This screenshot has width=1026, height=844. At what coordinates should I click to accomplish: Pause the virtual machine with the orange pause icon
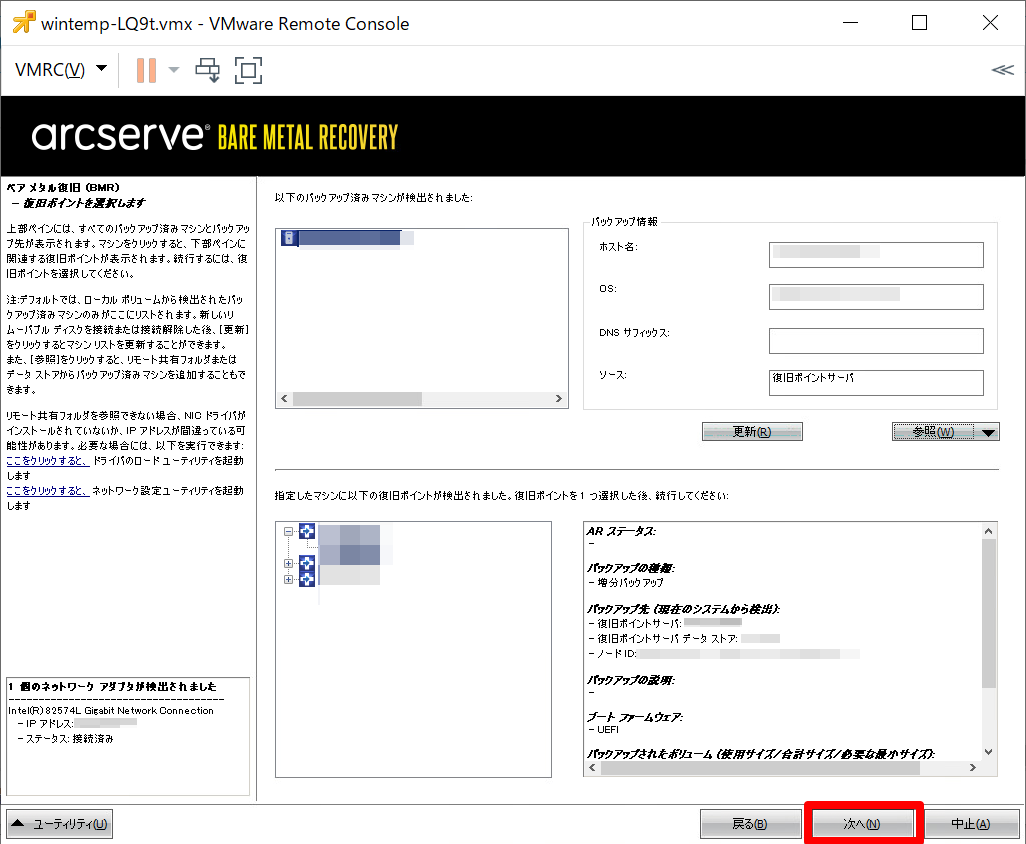147,70
